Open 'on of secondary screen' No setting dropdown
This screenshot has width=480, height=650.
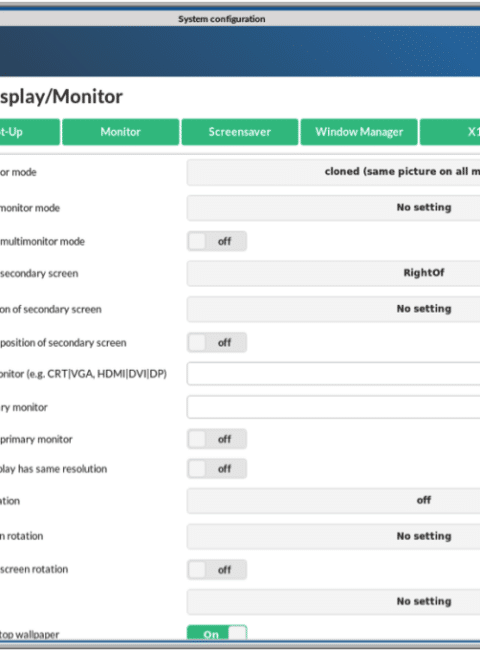[x=333, y=309]
